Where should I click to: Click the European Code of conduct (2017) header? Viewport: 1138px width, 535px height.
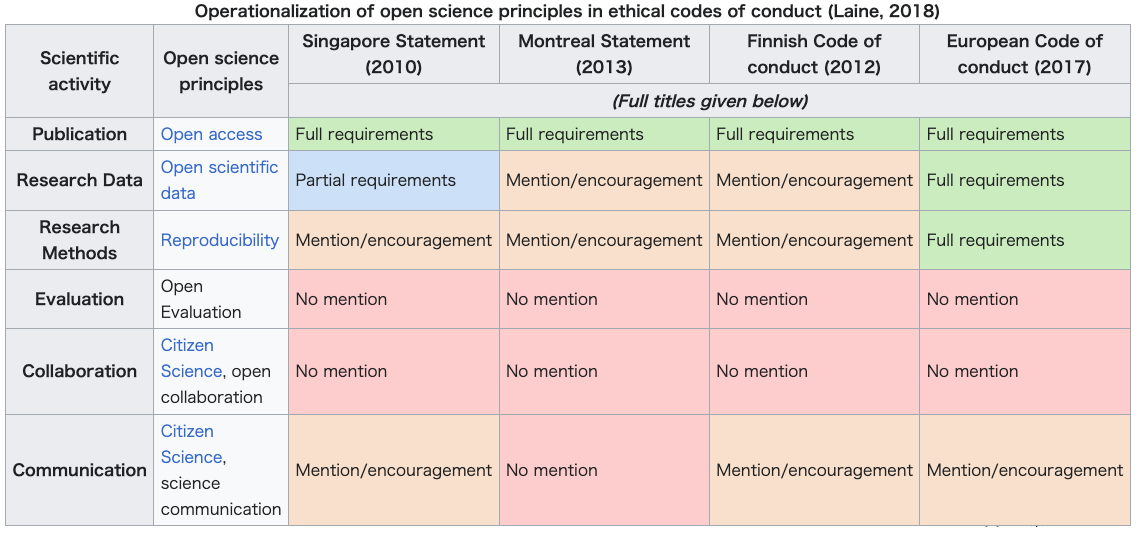(x=1024, y=54)
